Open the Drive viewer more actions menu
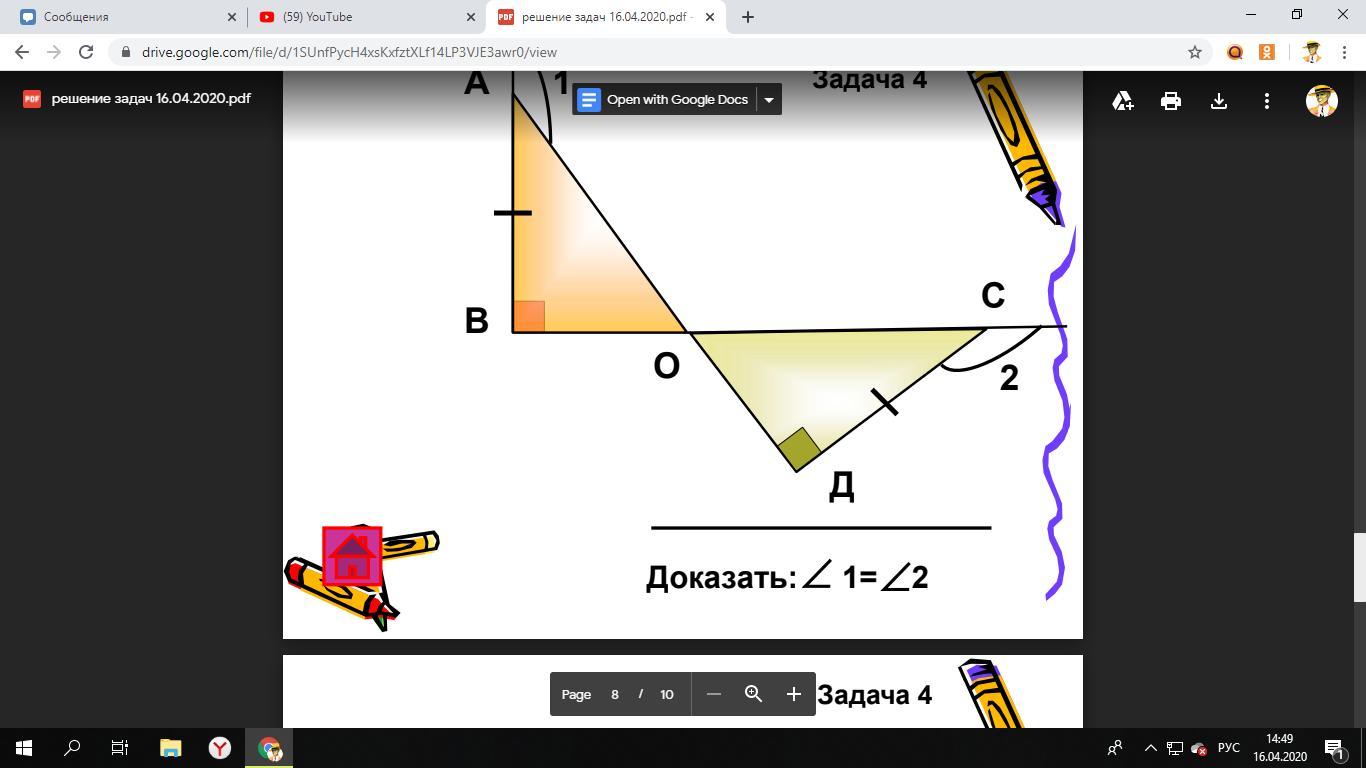 1267,101
